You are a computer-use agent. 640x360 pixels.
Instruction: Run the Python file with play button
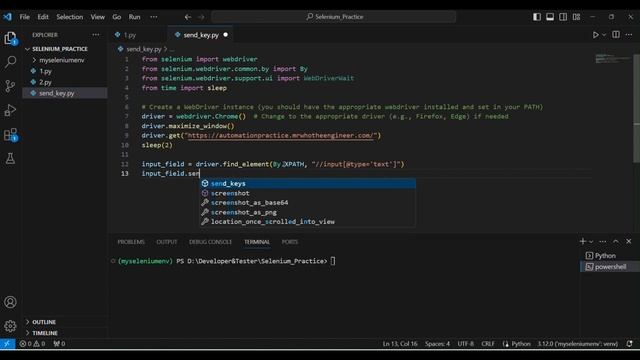click(x=596, y=35)
